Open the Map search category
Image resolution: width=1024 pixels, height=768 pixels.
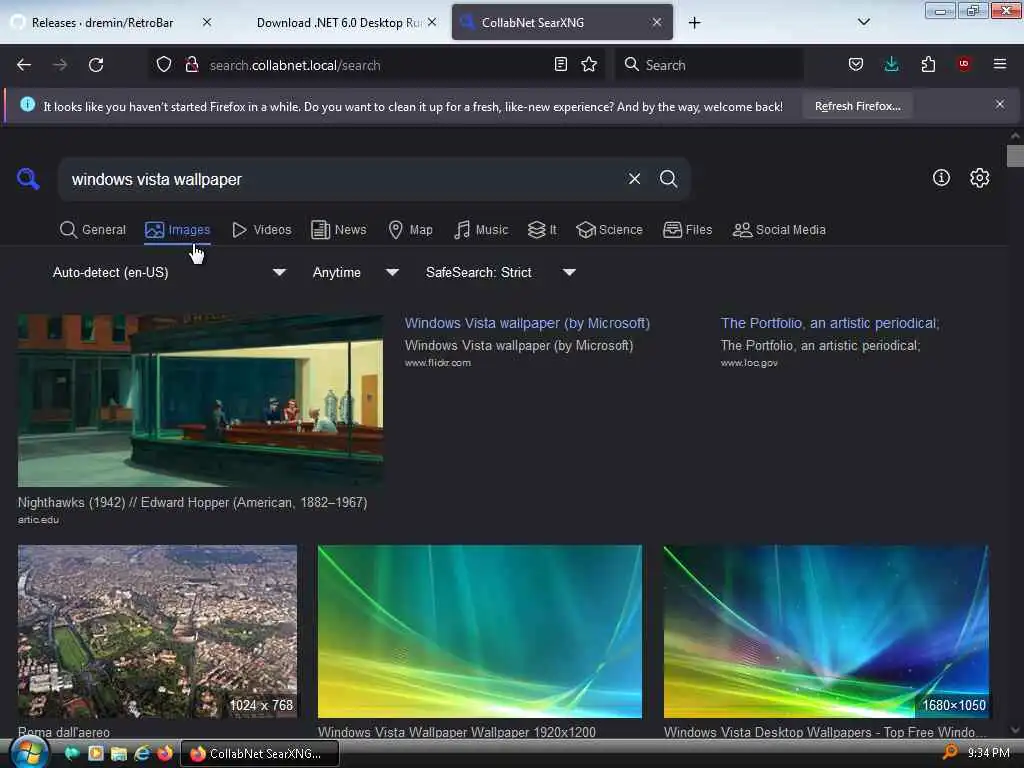(x=410, y=230)
